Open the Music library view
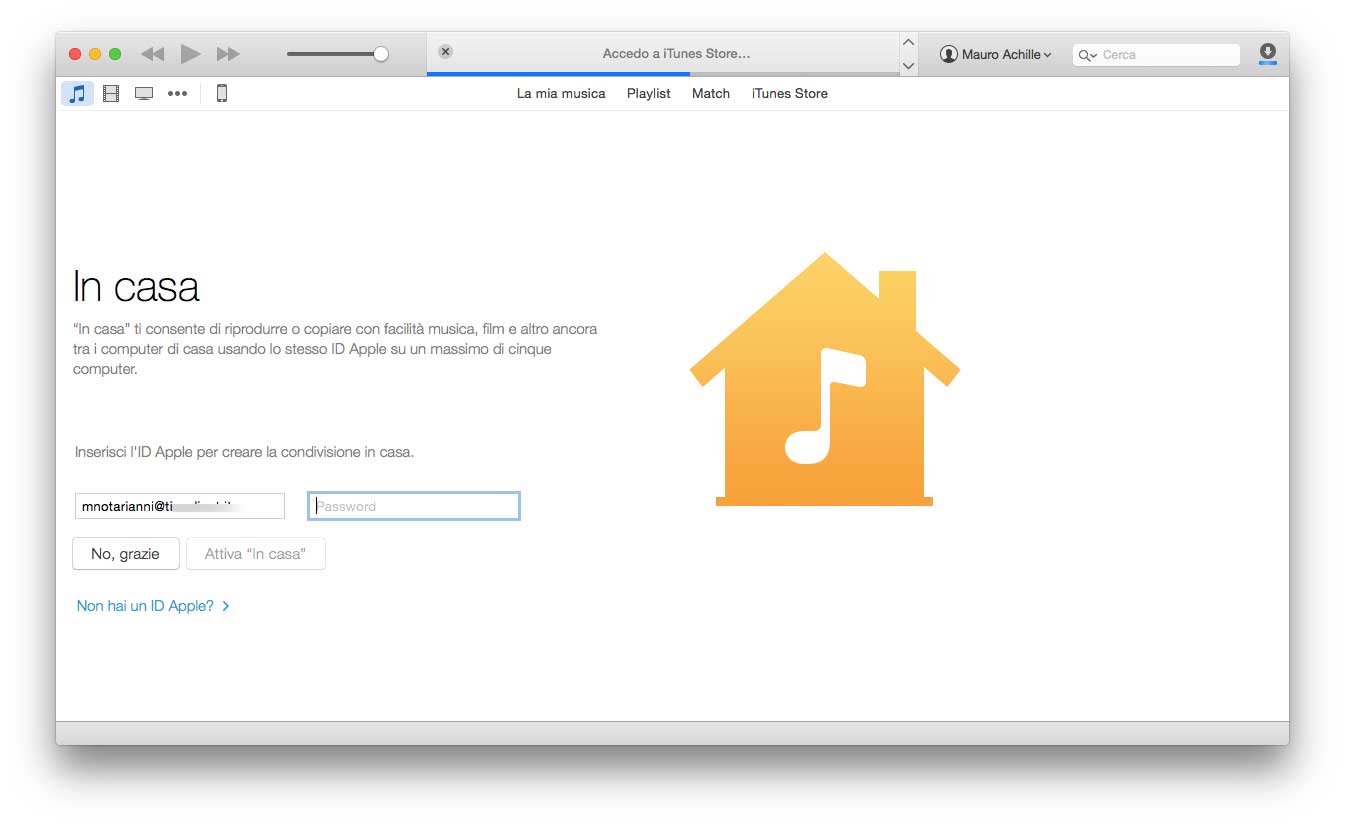The image size is (1345, 825). [77, 93]
